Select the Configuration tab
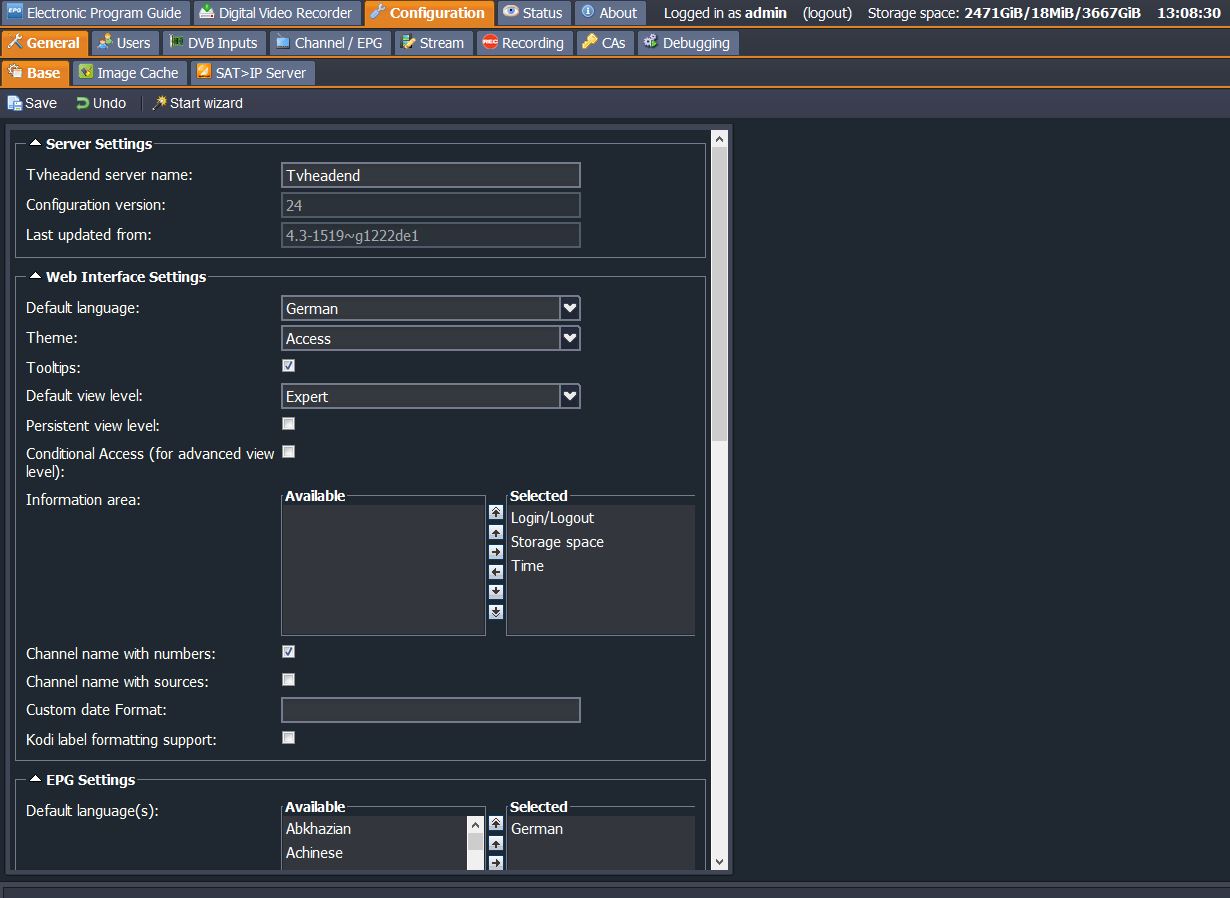 [x=428, y=13]
